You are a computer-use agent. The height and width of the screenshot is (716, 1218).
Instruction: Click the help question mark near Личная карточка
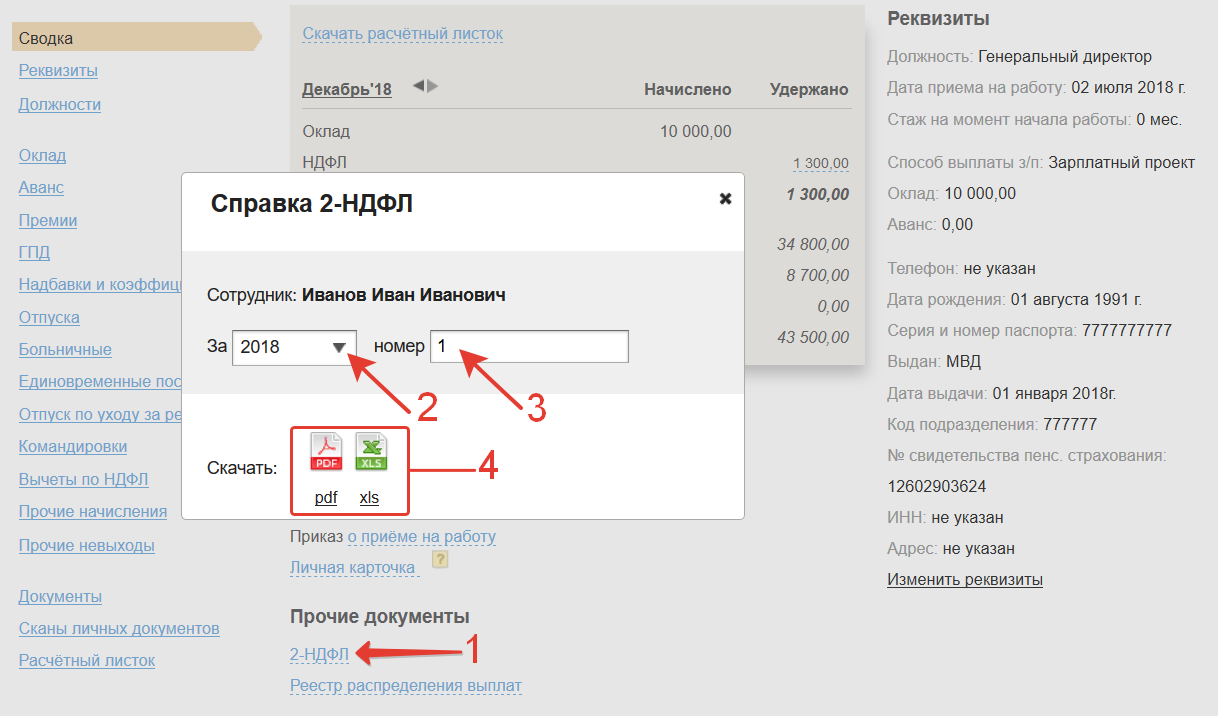tap(439, 559)
